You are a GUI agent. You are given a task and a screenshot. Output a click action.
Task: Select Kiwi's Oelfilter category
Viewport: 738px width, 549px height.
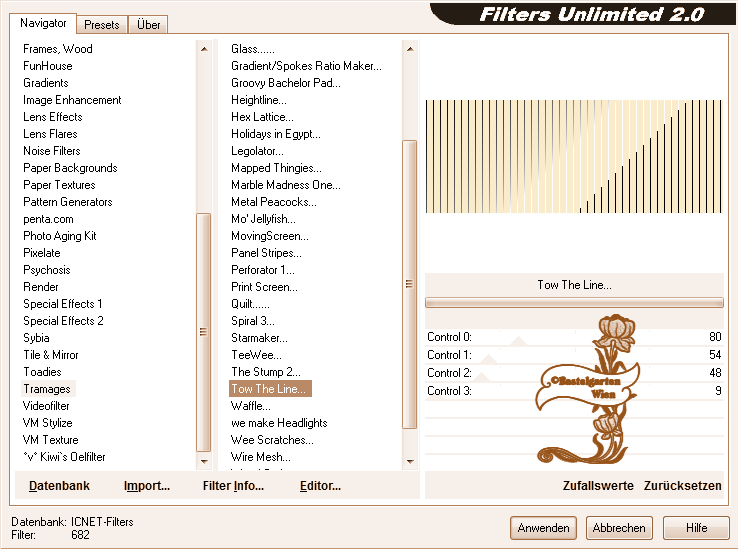pos(64,457)
